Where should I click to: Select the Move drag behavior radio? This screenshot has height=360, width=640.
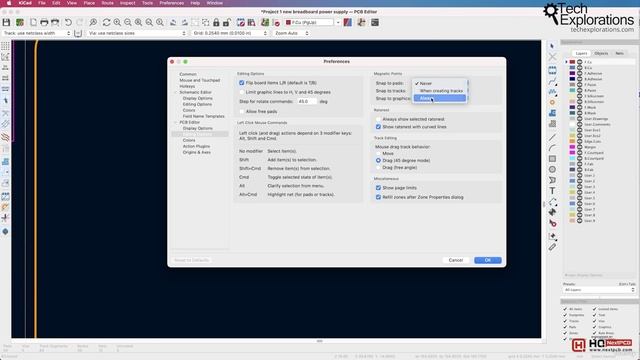click(378, 153)
